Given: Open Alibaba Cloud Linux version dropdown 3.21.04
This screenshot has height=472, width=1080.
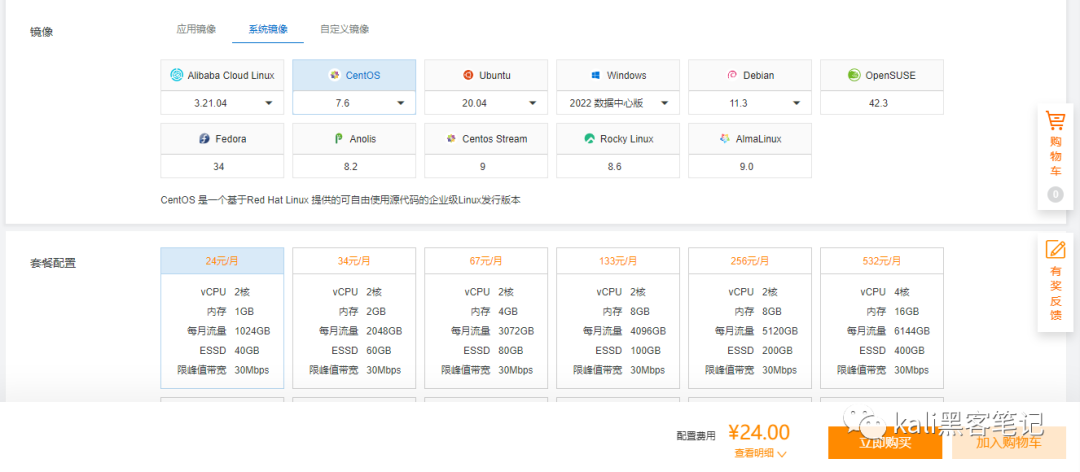Looking at the screenshot, I should [222, 103].
